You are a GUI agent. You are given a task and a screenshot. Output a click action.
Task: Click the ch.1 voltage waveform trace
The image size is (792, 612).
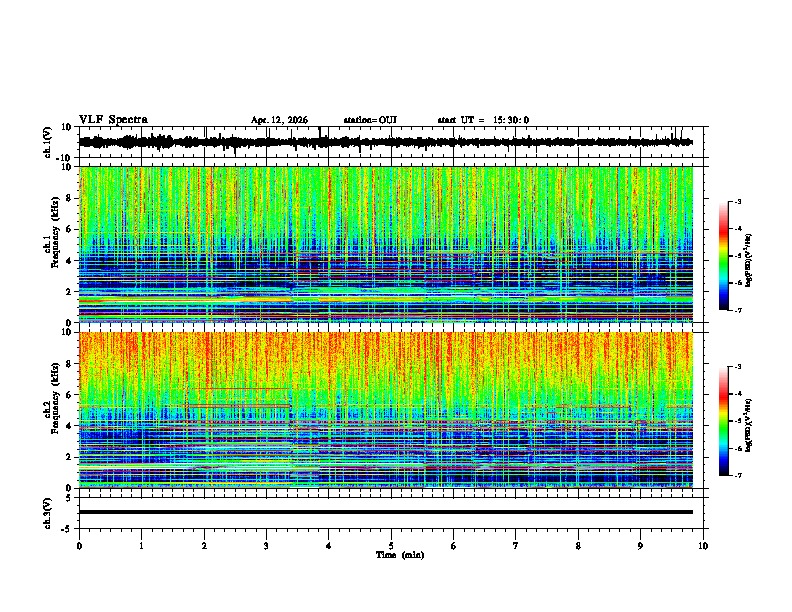pos(386,142)
